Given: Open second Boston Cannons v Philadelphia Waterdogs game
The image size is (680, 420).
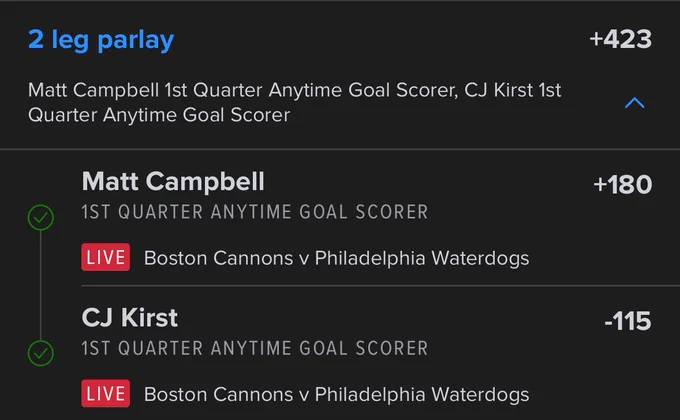Looking at the screenshot, I should [337, 394].
